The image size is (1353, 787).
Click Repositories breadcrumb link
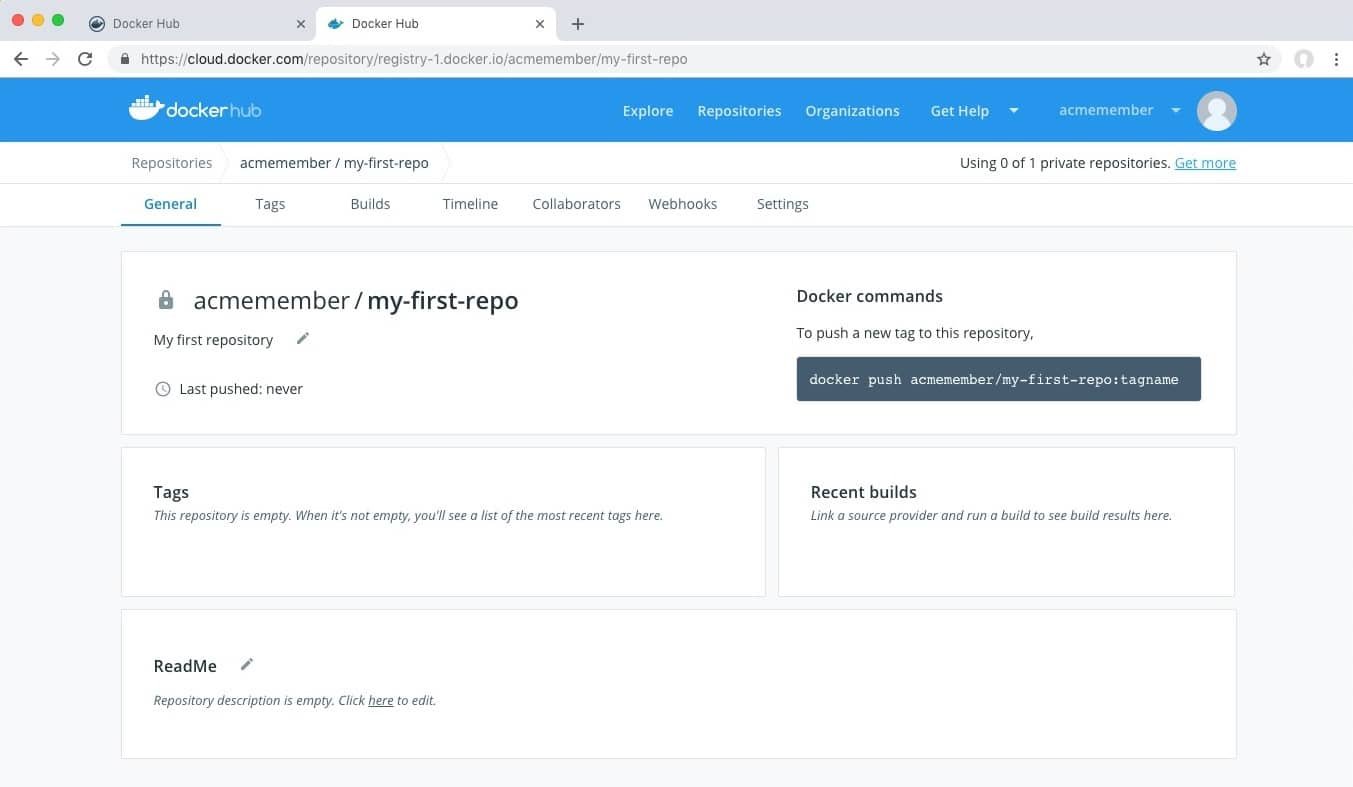172,163
